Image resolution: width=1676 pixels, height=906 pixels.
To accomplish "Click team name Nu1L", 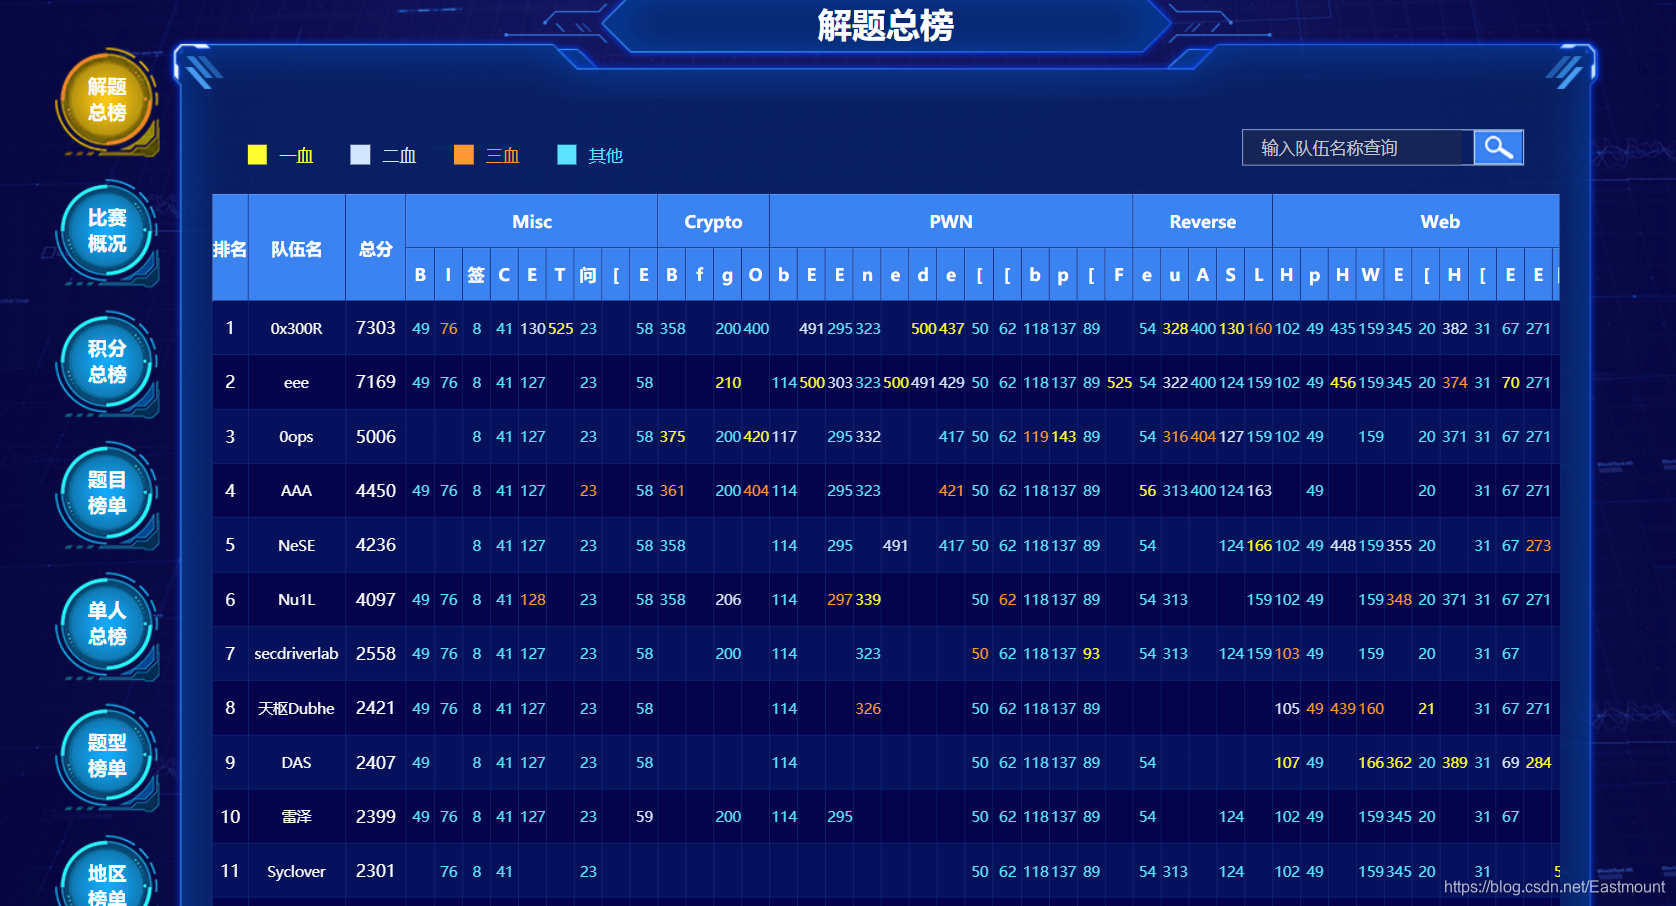I will [297, 600].
